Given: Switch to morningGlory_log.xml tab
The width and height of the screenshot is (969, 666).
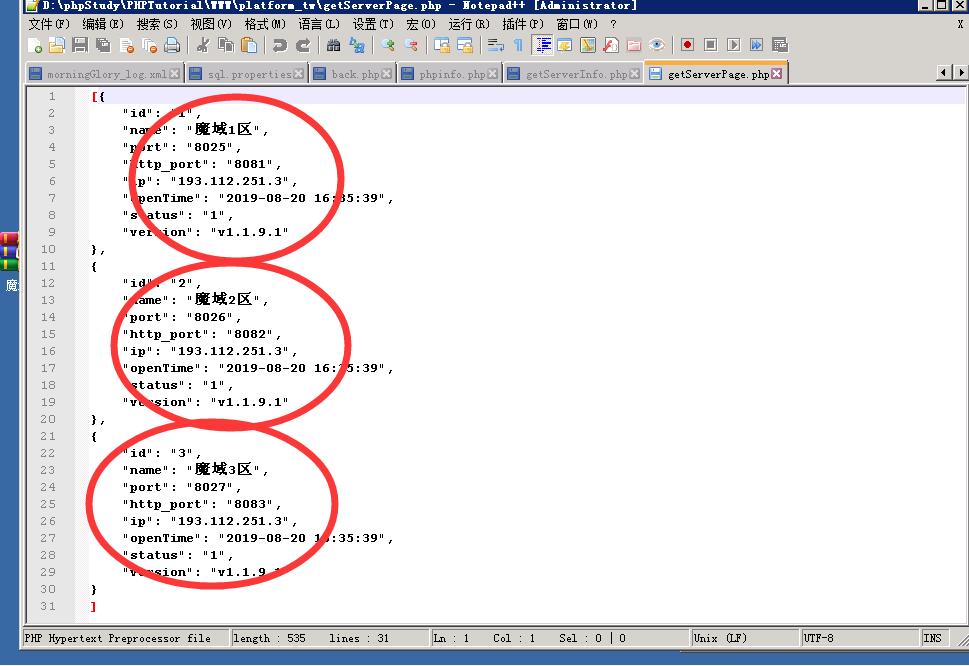Looking at the screenshot, I should (104, 74).
